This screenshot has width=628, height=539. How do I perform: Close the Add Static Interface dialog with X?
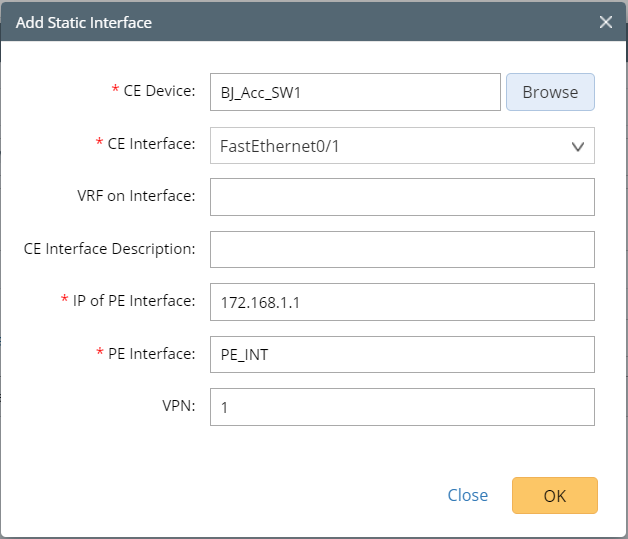[x=605, y=22]
